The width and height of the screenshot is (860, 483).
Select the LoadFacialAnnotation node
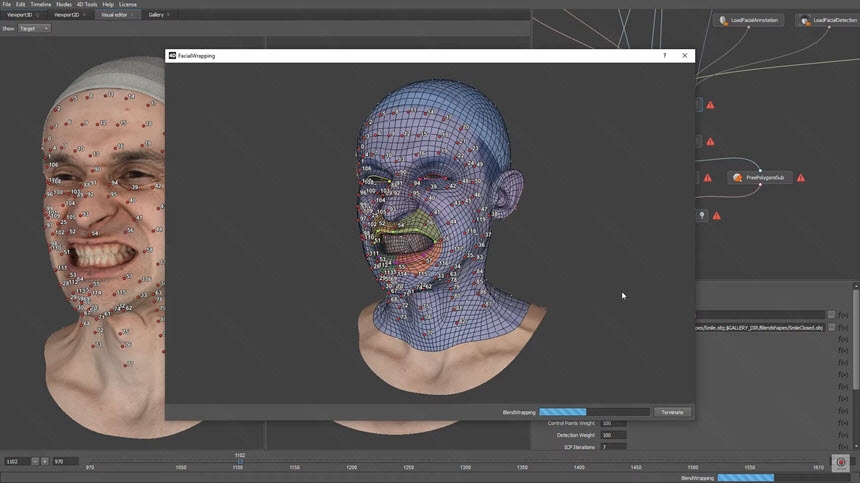[x=749, y=20]
